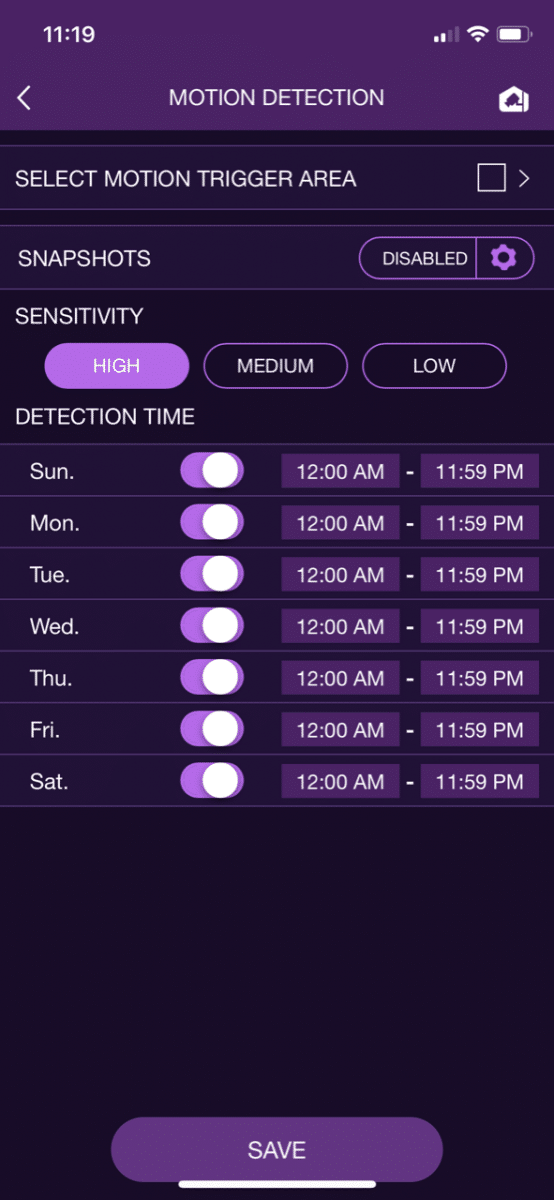The width and height of the screenshot is (554, 1200).
Task: Tap the cellular signal bars icon
Action: click(445, 35)
